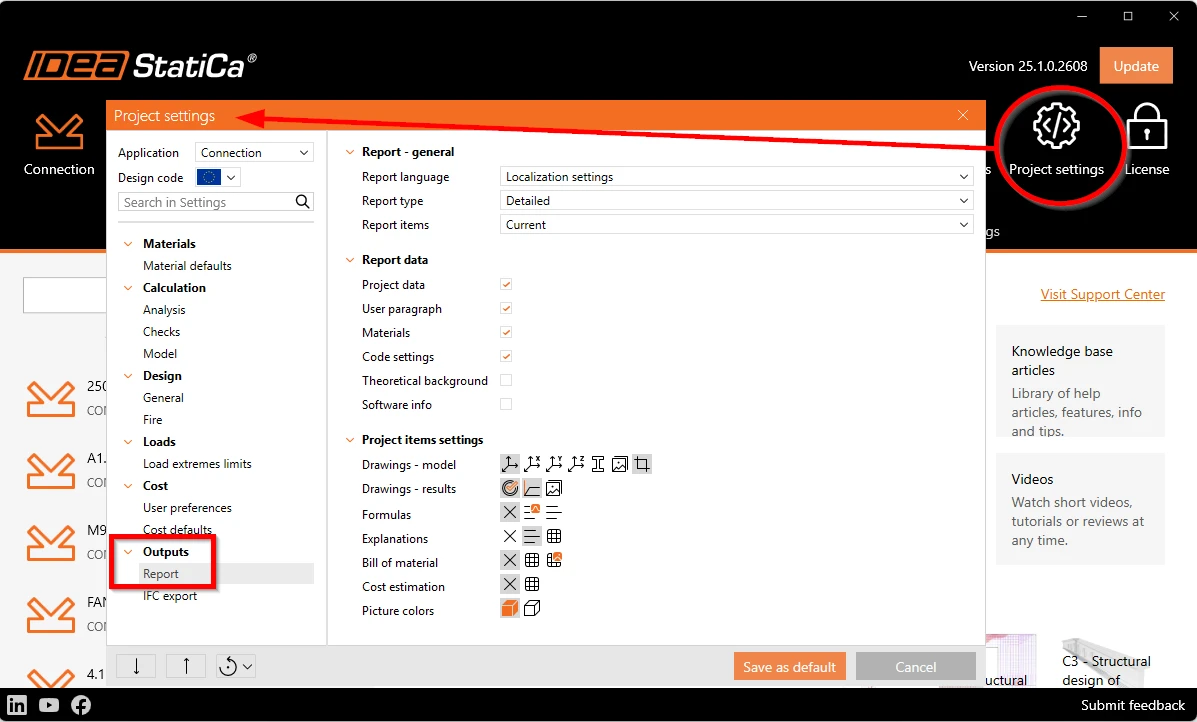The width and height of the screenshot is (1197, 722).
Task: Select IFC export in settings tree
Action: [169, 596]
